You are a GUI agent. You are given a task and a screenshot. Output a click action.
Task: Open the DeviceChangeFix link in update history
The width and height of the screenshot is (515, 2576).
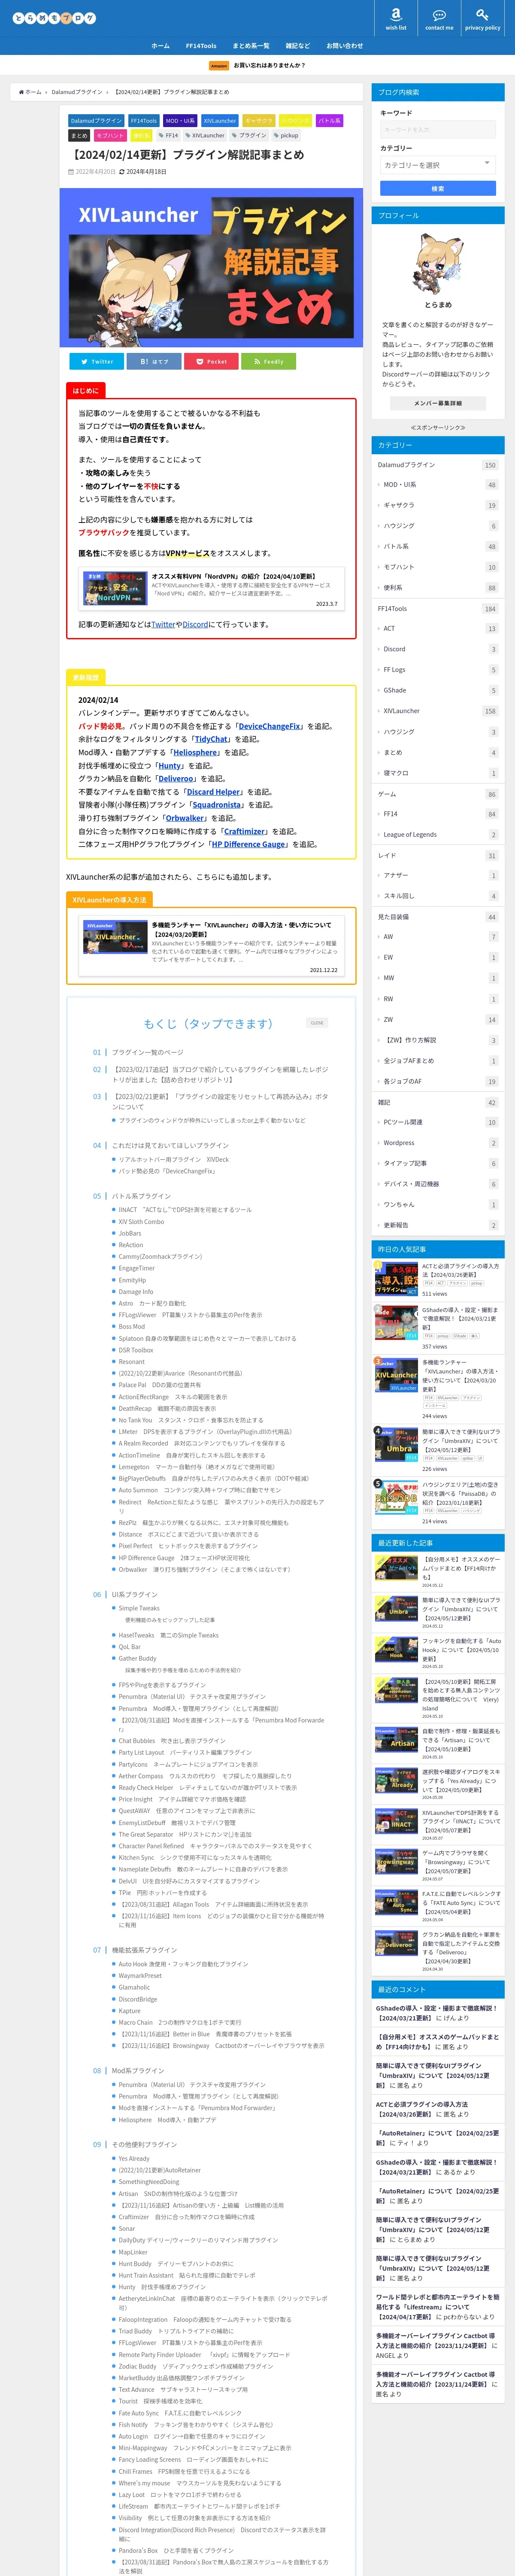coord(270,726)
